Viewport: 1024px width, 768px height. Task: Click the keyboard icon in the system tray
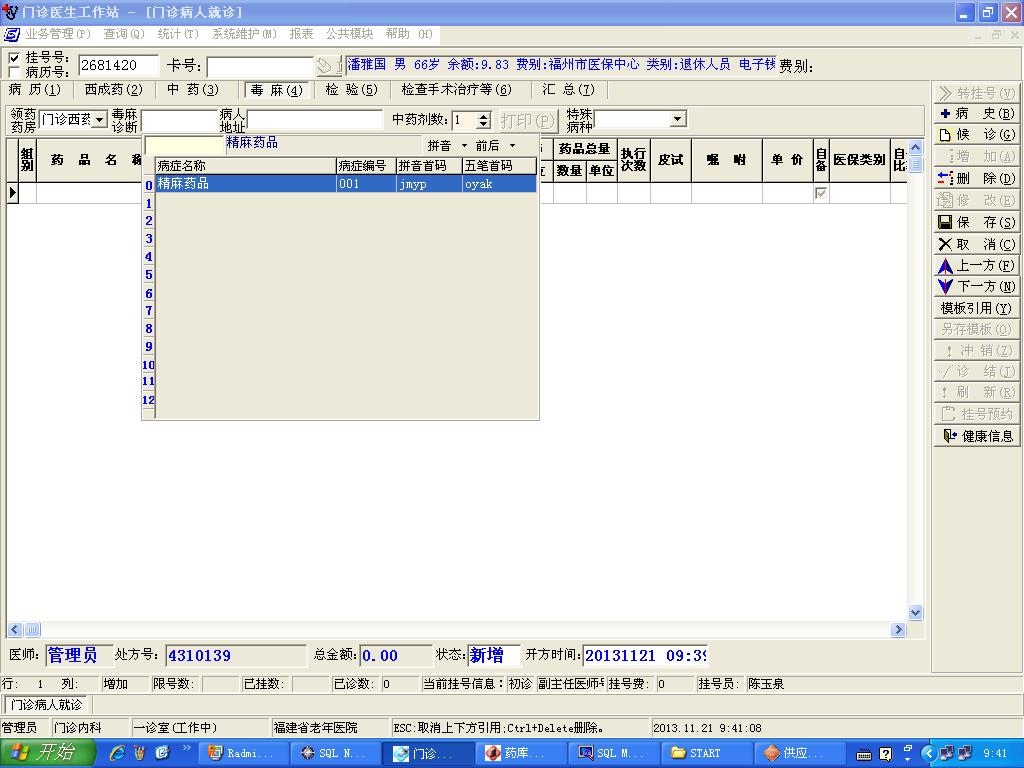click(863, 754)
